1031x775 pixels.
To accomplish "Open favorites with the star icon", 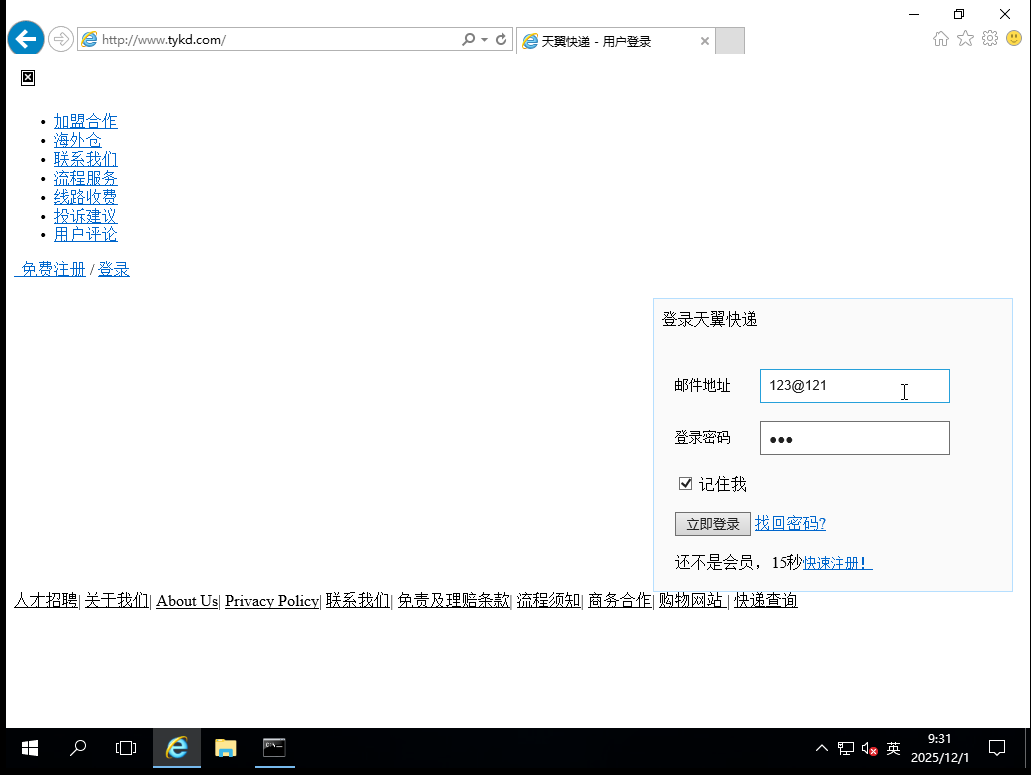I will coord(965,38).
